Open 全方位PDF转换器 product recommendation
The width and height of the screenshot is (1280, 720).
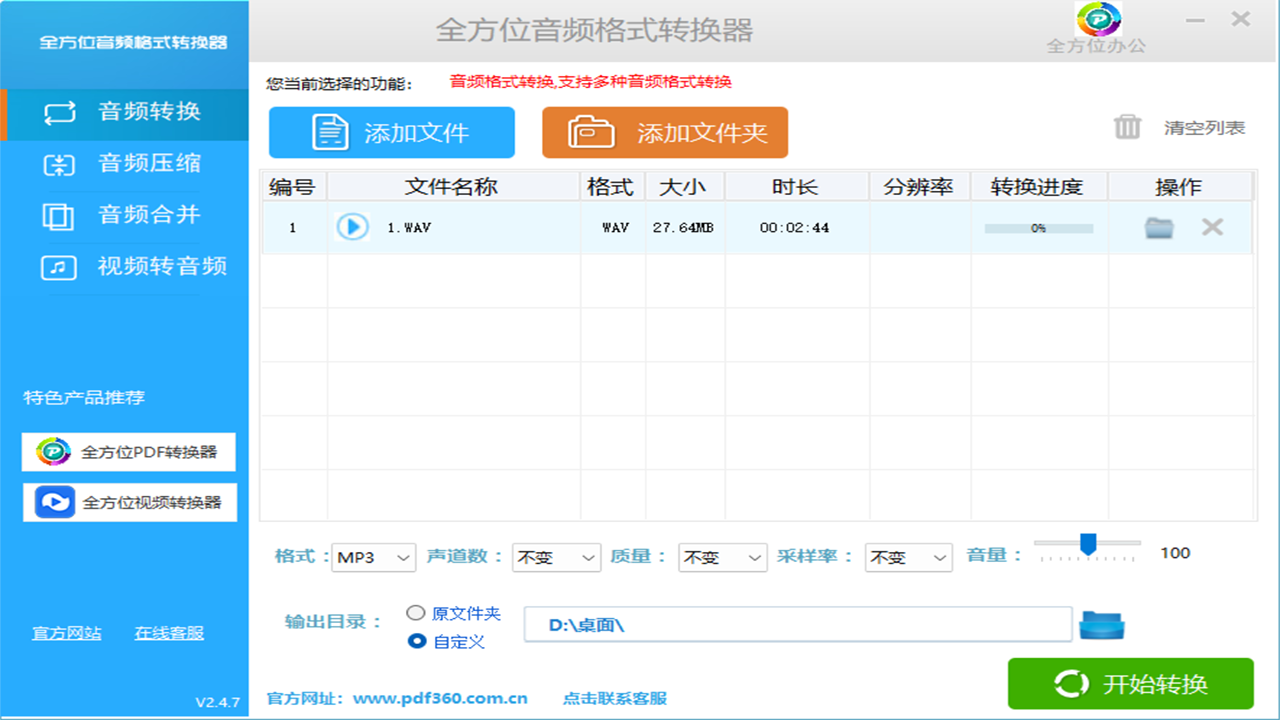click(129, 452)
